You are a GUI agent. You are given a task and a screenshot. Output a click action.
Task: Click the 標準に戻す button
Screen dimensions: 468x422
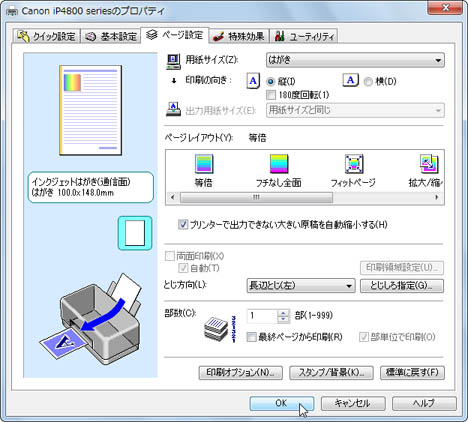pos(412,373)
